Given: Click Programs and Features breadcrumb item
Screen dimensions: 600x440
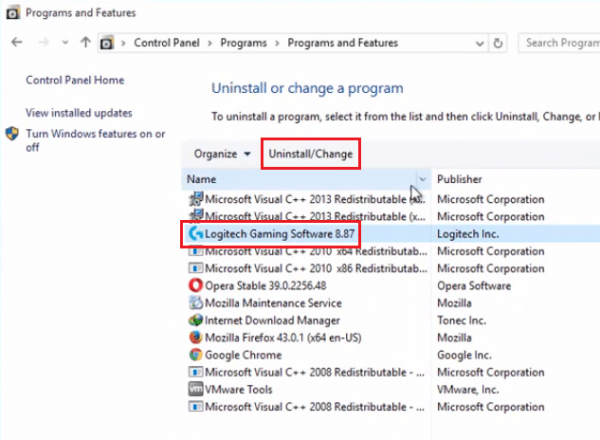Looking at the screenshot, I should pos(342,43).
